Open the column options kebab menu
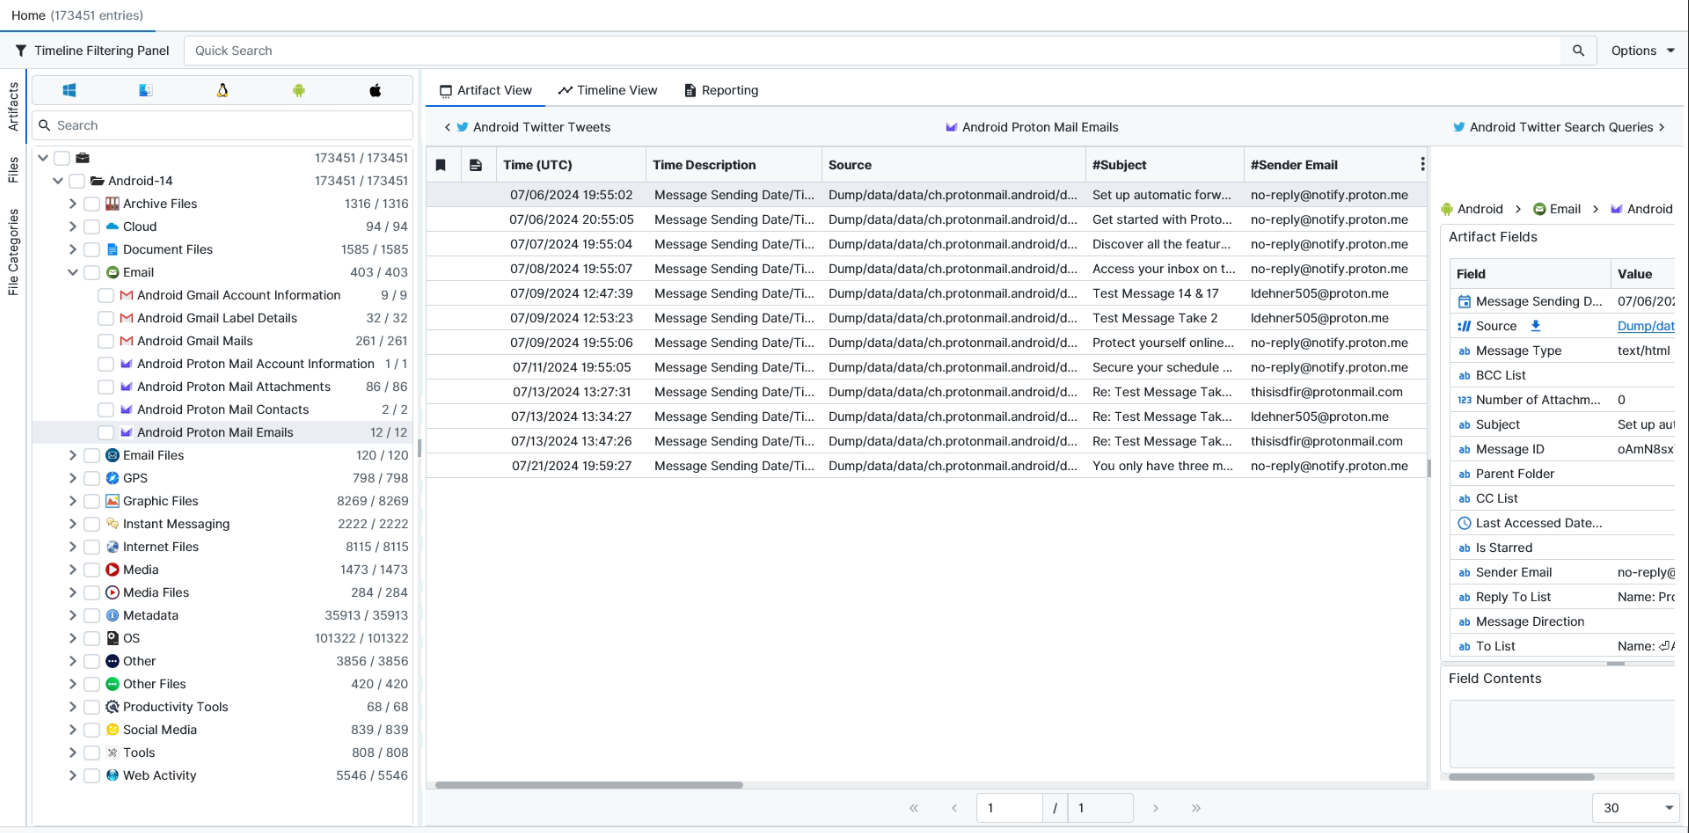 pos(1422,164)
